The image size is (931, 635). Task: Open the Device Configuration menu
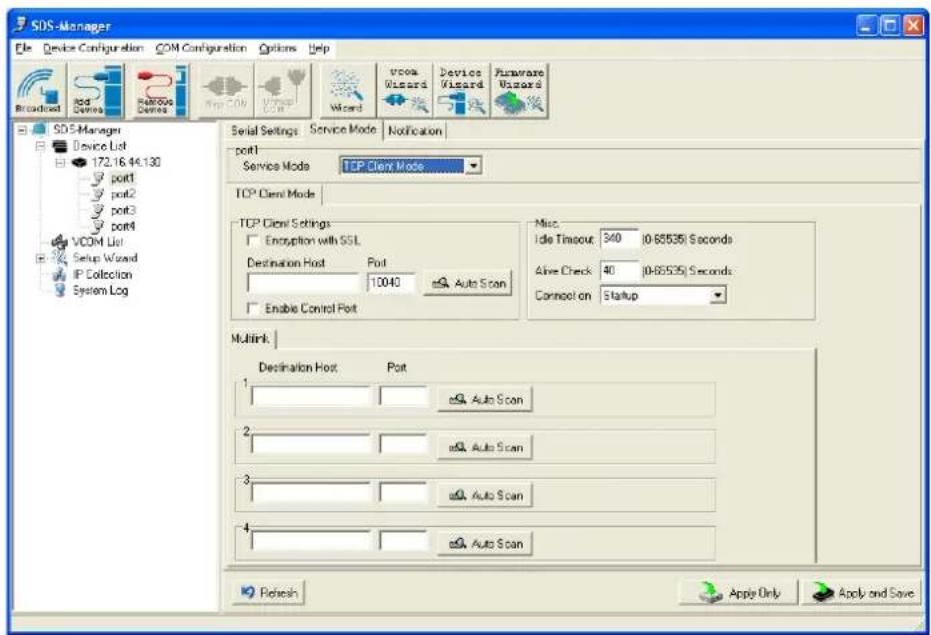tap(93, 48)
